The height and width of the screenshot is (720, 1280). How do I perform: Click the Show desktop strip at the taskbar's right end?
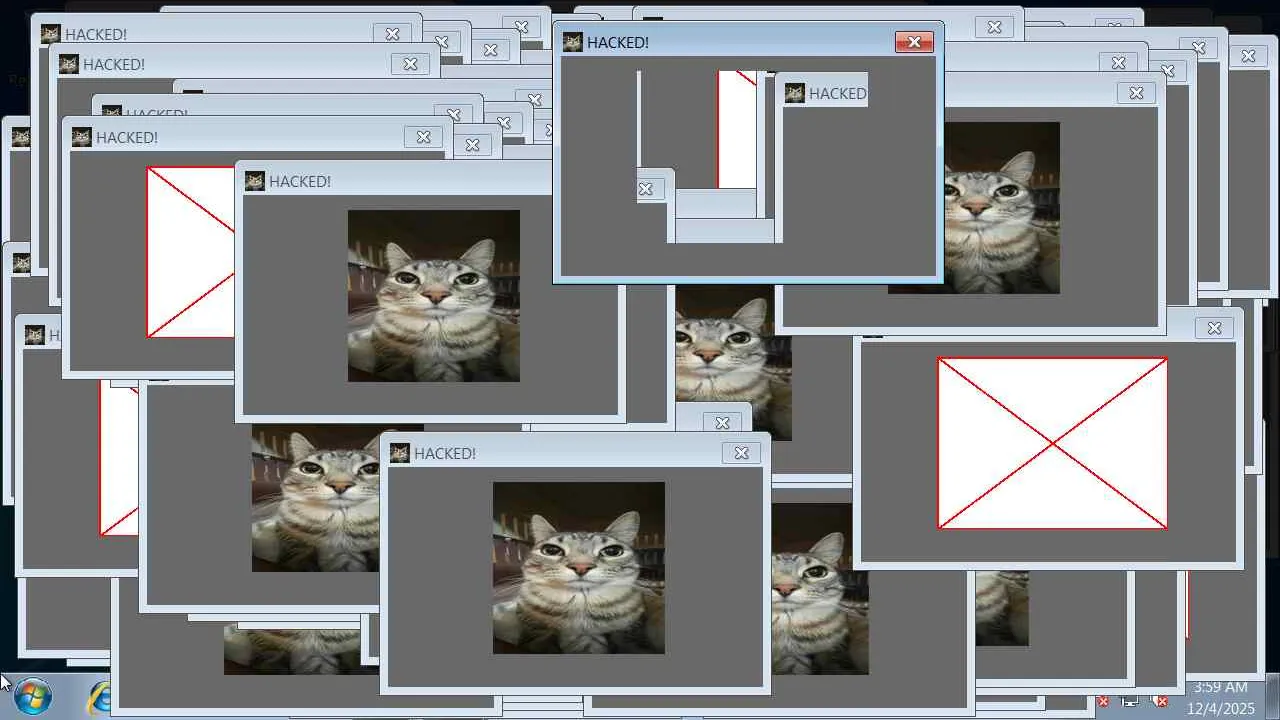tap(1273, 697)
